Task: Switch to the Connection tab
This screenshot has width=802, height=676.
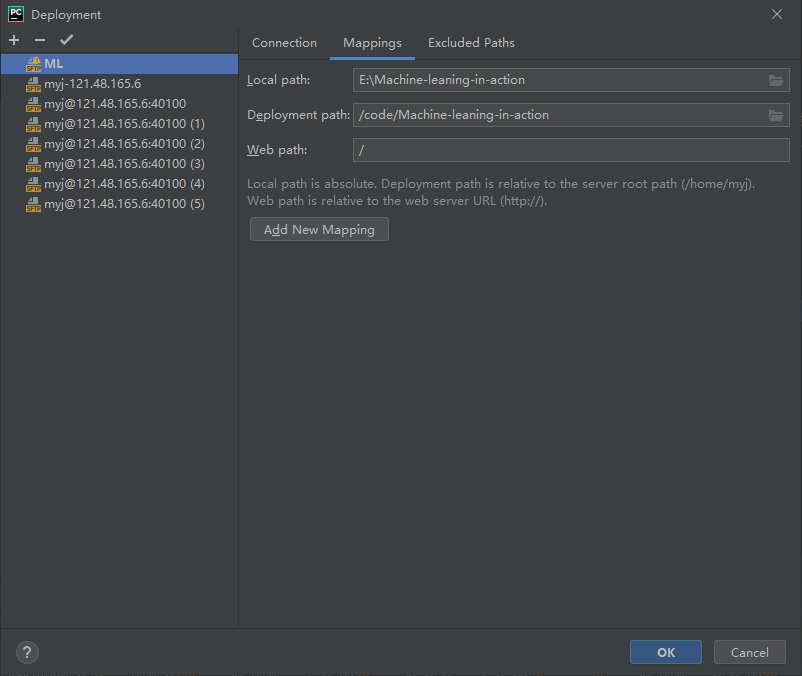Action: click(x=284, y=43)
